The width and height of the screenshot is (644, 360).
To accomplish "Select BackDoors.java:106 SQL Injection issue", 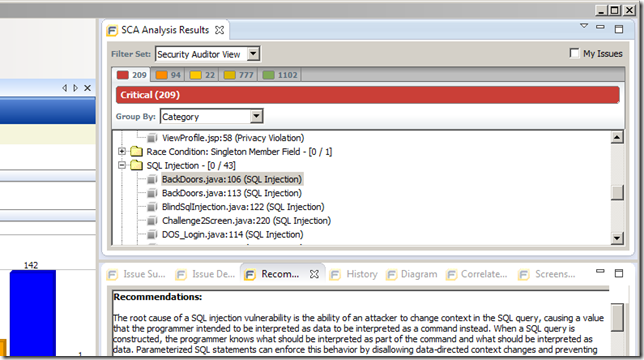I will click(x=232, y=179).
